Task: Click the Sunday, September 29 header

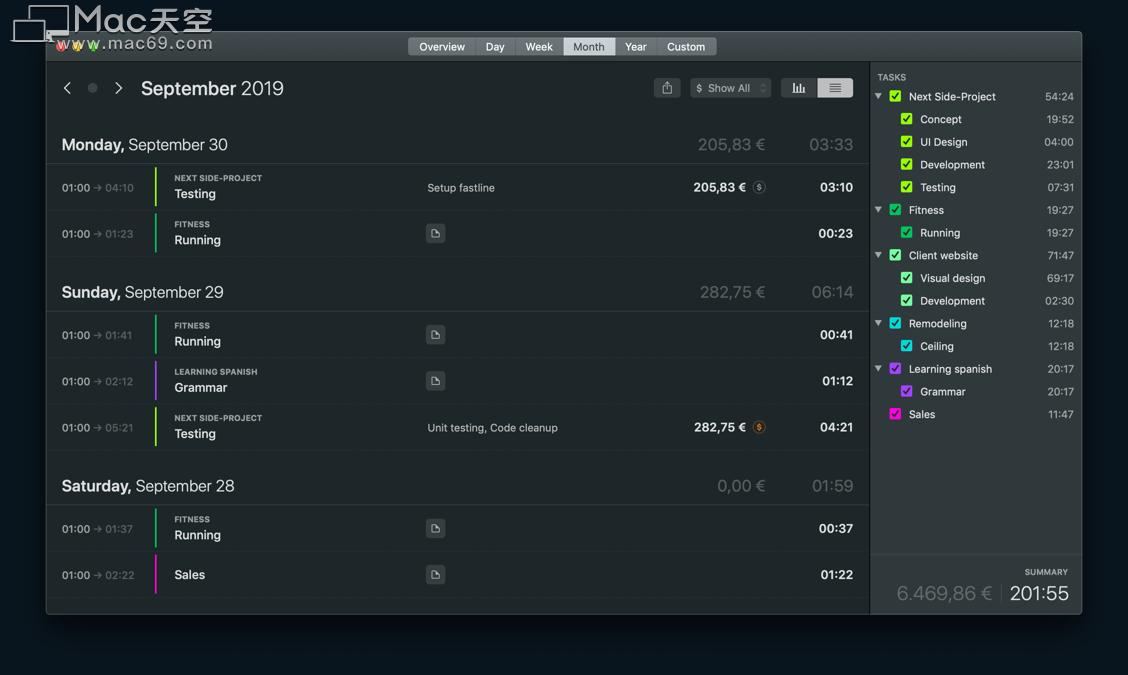Action: click(x=142, y=292)
